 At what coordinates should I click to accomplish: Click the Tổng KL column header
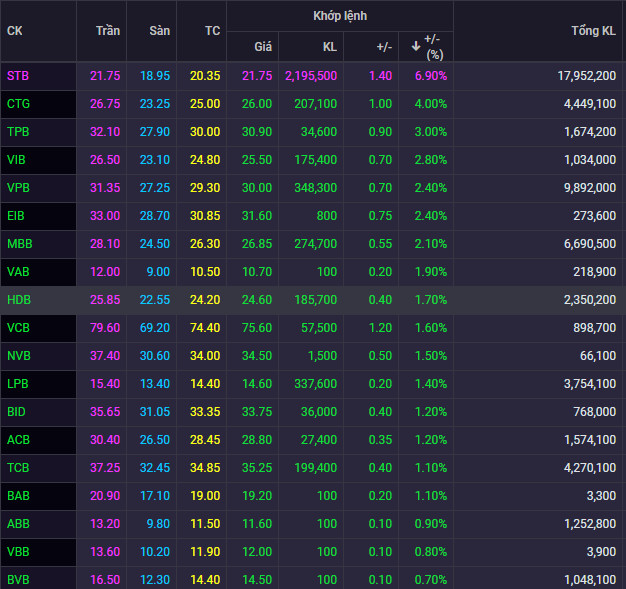[593, 31]
